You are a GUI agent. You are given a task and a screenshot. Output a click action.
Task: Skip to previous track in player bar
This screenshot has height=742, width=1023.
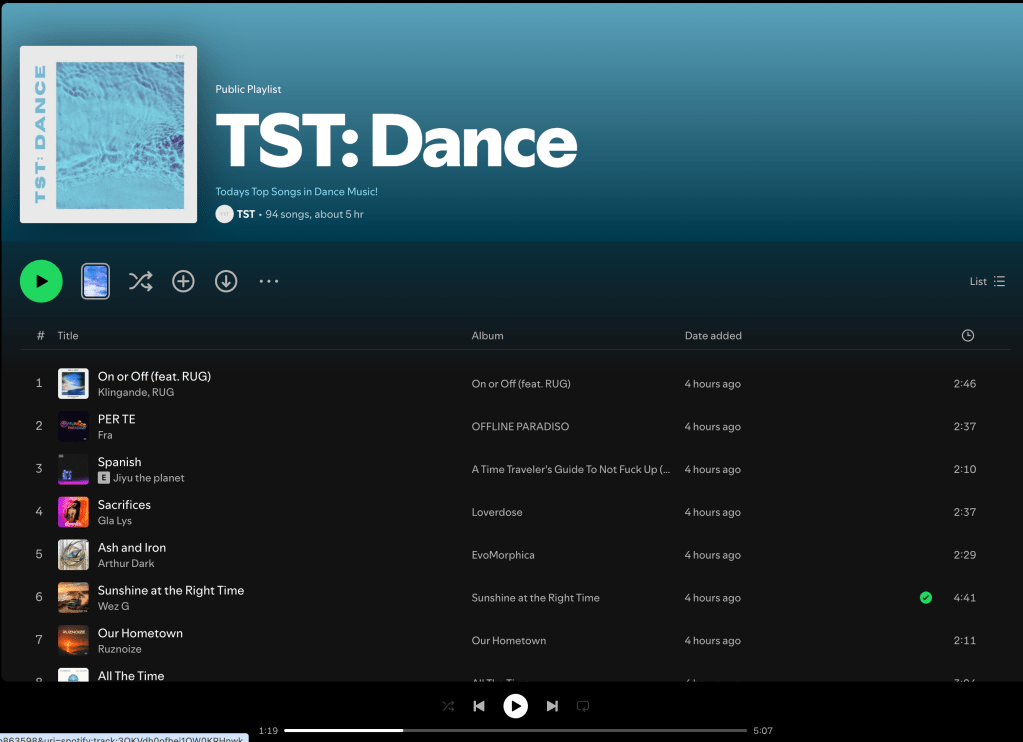pos(479,706)
